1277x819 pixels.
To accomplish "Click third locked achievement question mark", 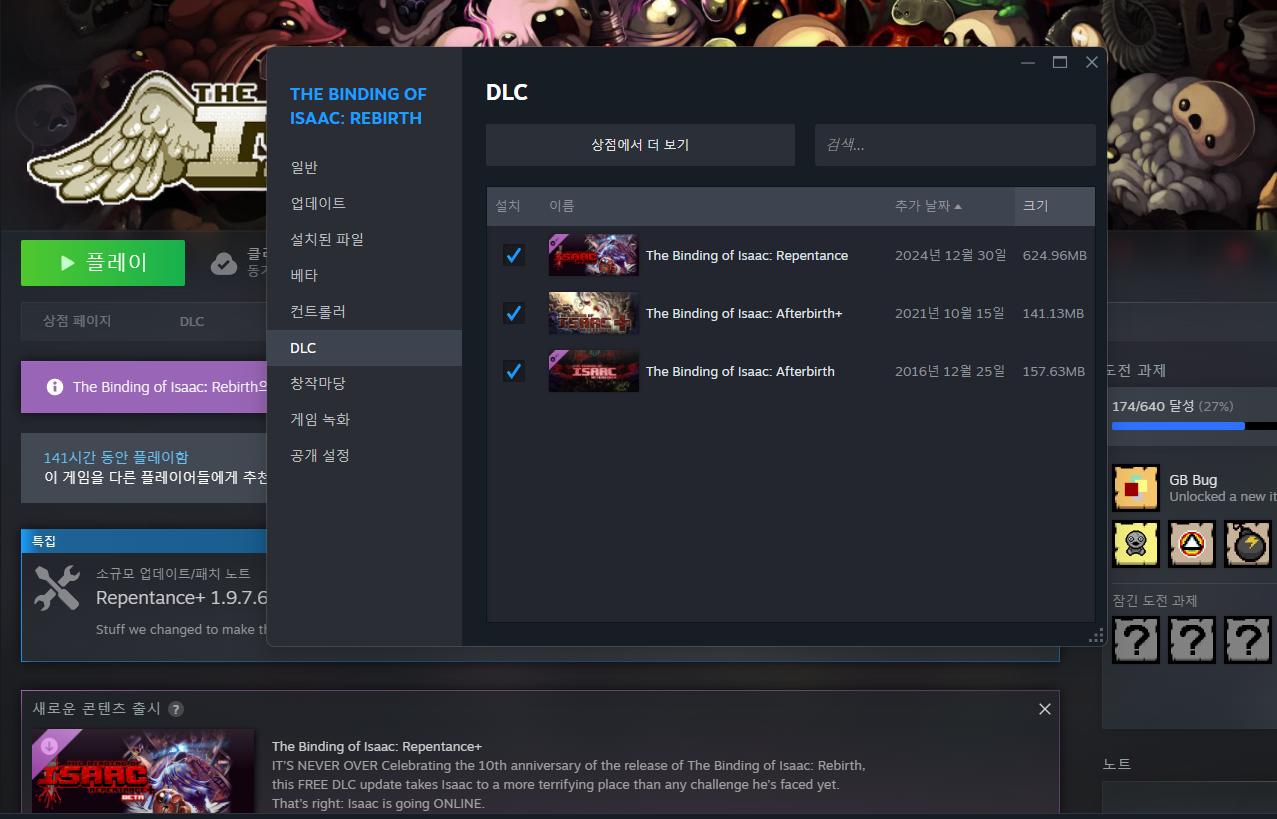I will click(x=1248, y=640).
